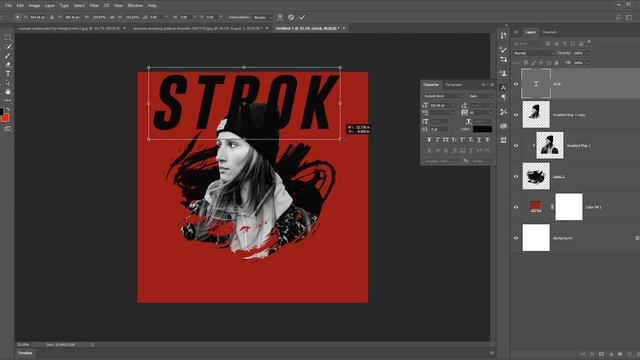Open the History panel icon in the dock

503,36
